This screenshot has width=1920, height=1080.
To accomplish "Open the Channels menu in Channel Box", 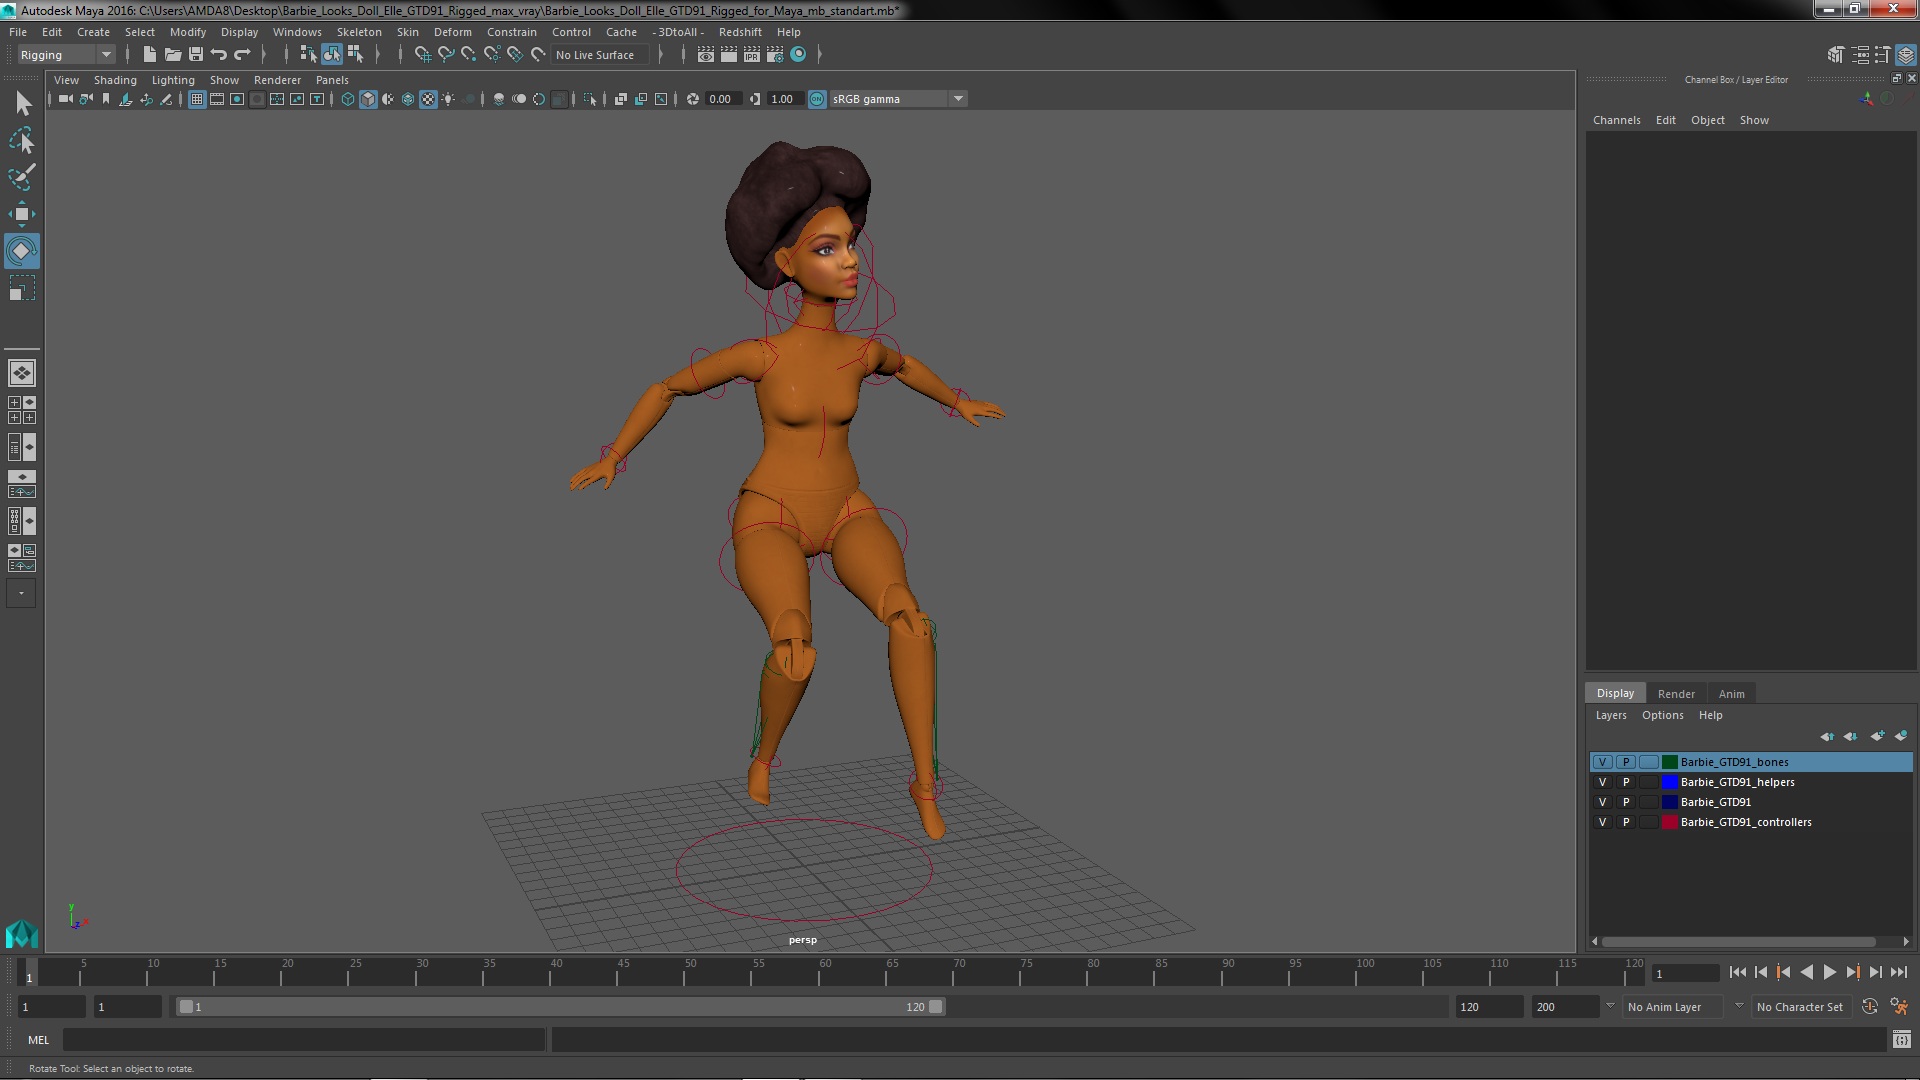I will point(1616,120).
